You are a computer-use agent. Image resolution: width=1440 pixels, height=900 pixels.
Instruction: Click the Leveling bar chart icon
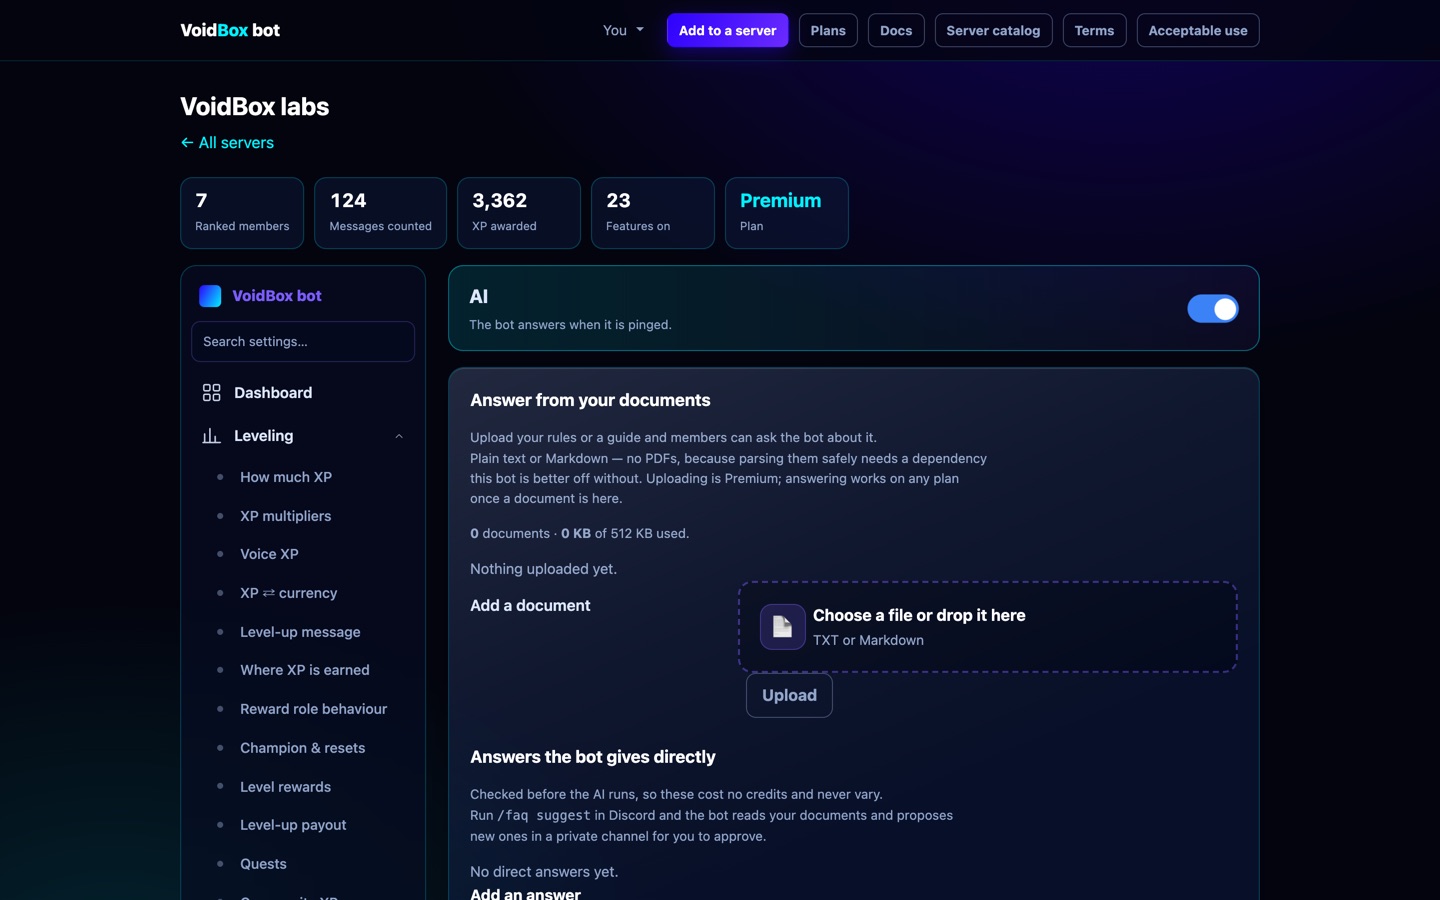point(211,436)
